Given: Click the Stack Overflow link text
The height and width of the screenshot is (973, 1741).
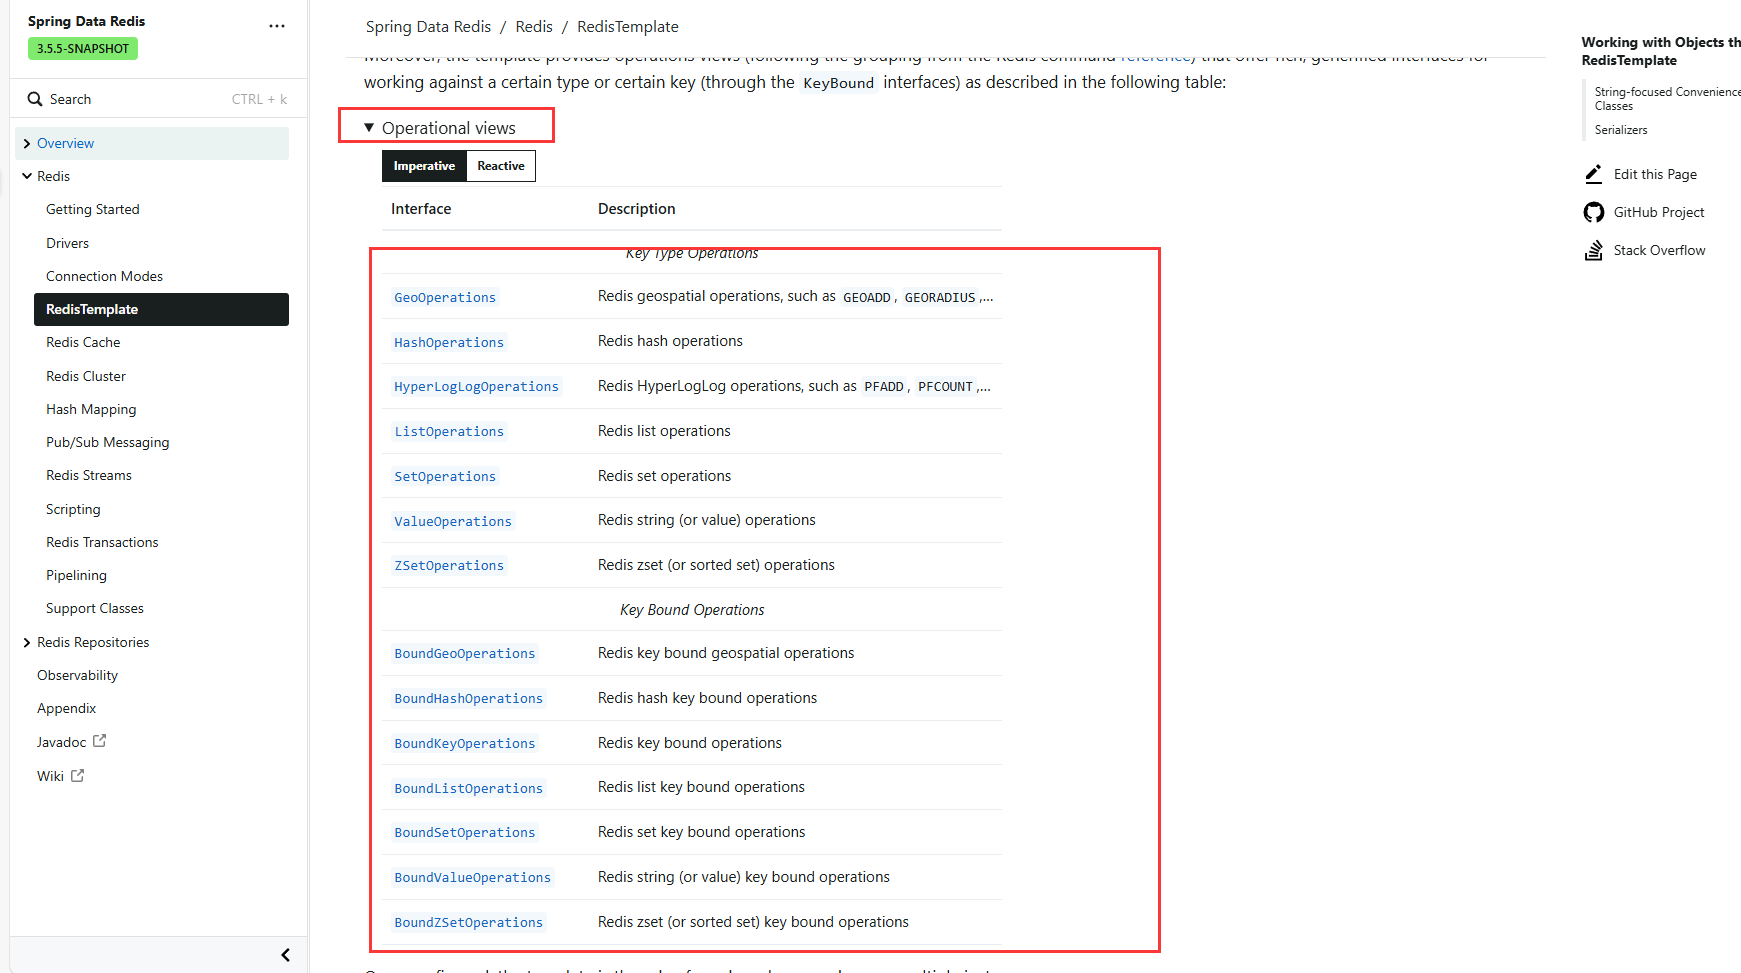Looking at the screenshot, I should click(1660, 250).
